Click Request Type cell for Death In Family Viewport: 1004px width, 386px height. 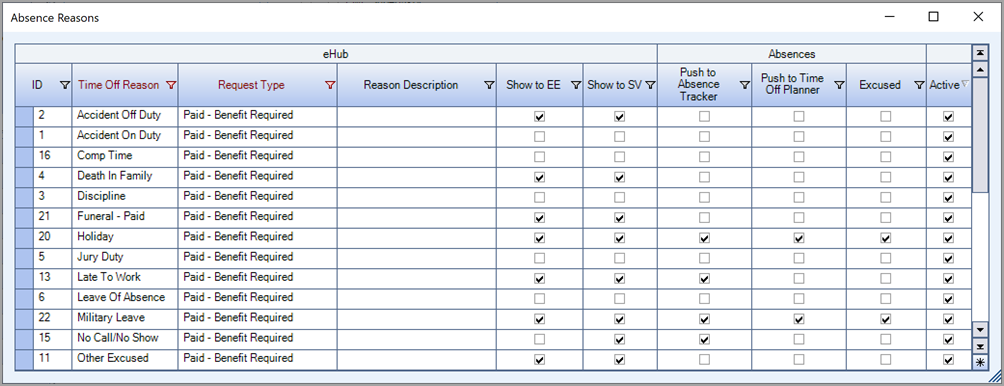(257, 176)
